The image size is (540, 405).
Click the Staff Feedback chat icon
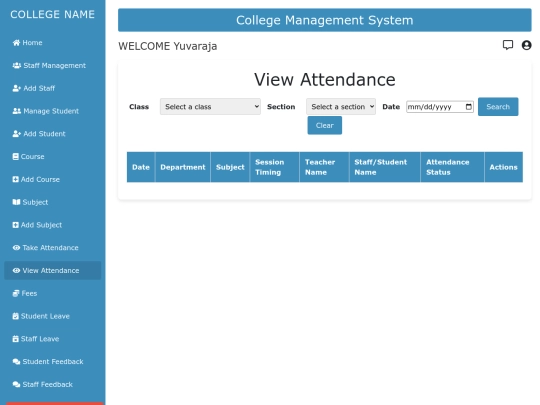pyautogui.click(x=16, y=384)
